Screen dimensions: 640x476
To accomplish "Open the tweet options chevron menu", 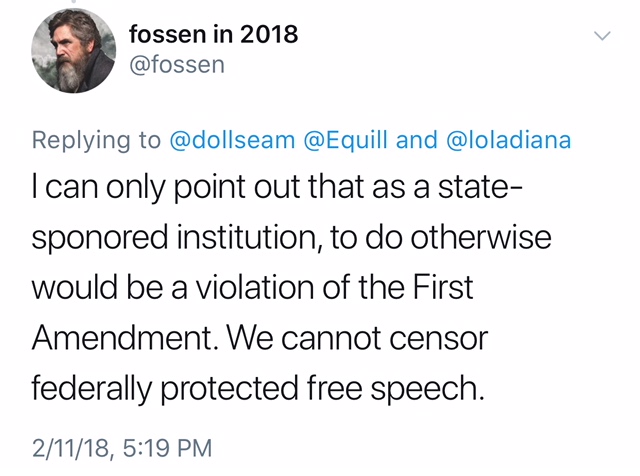I will (x=602, y=36).
